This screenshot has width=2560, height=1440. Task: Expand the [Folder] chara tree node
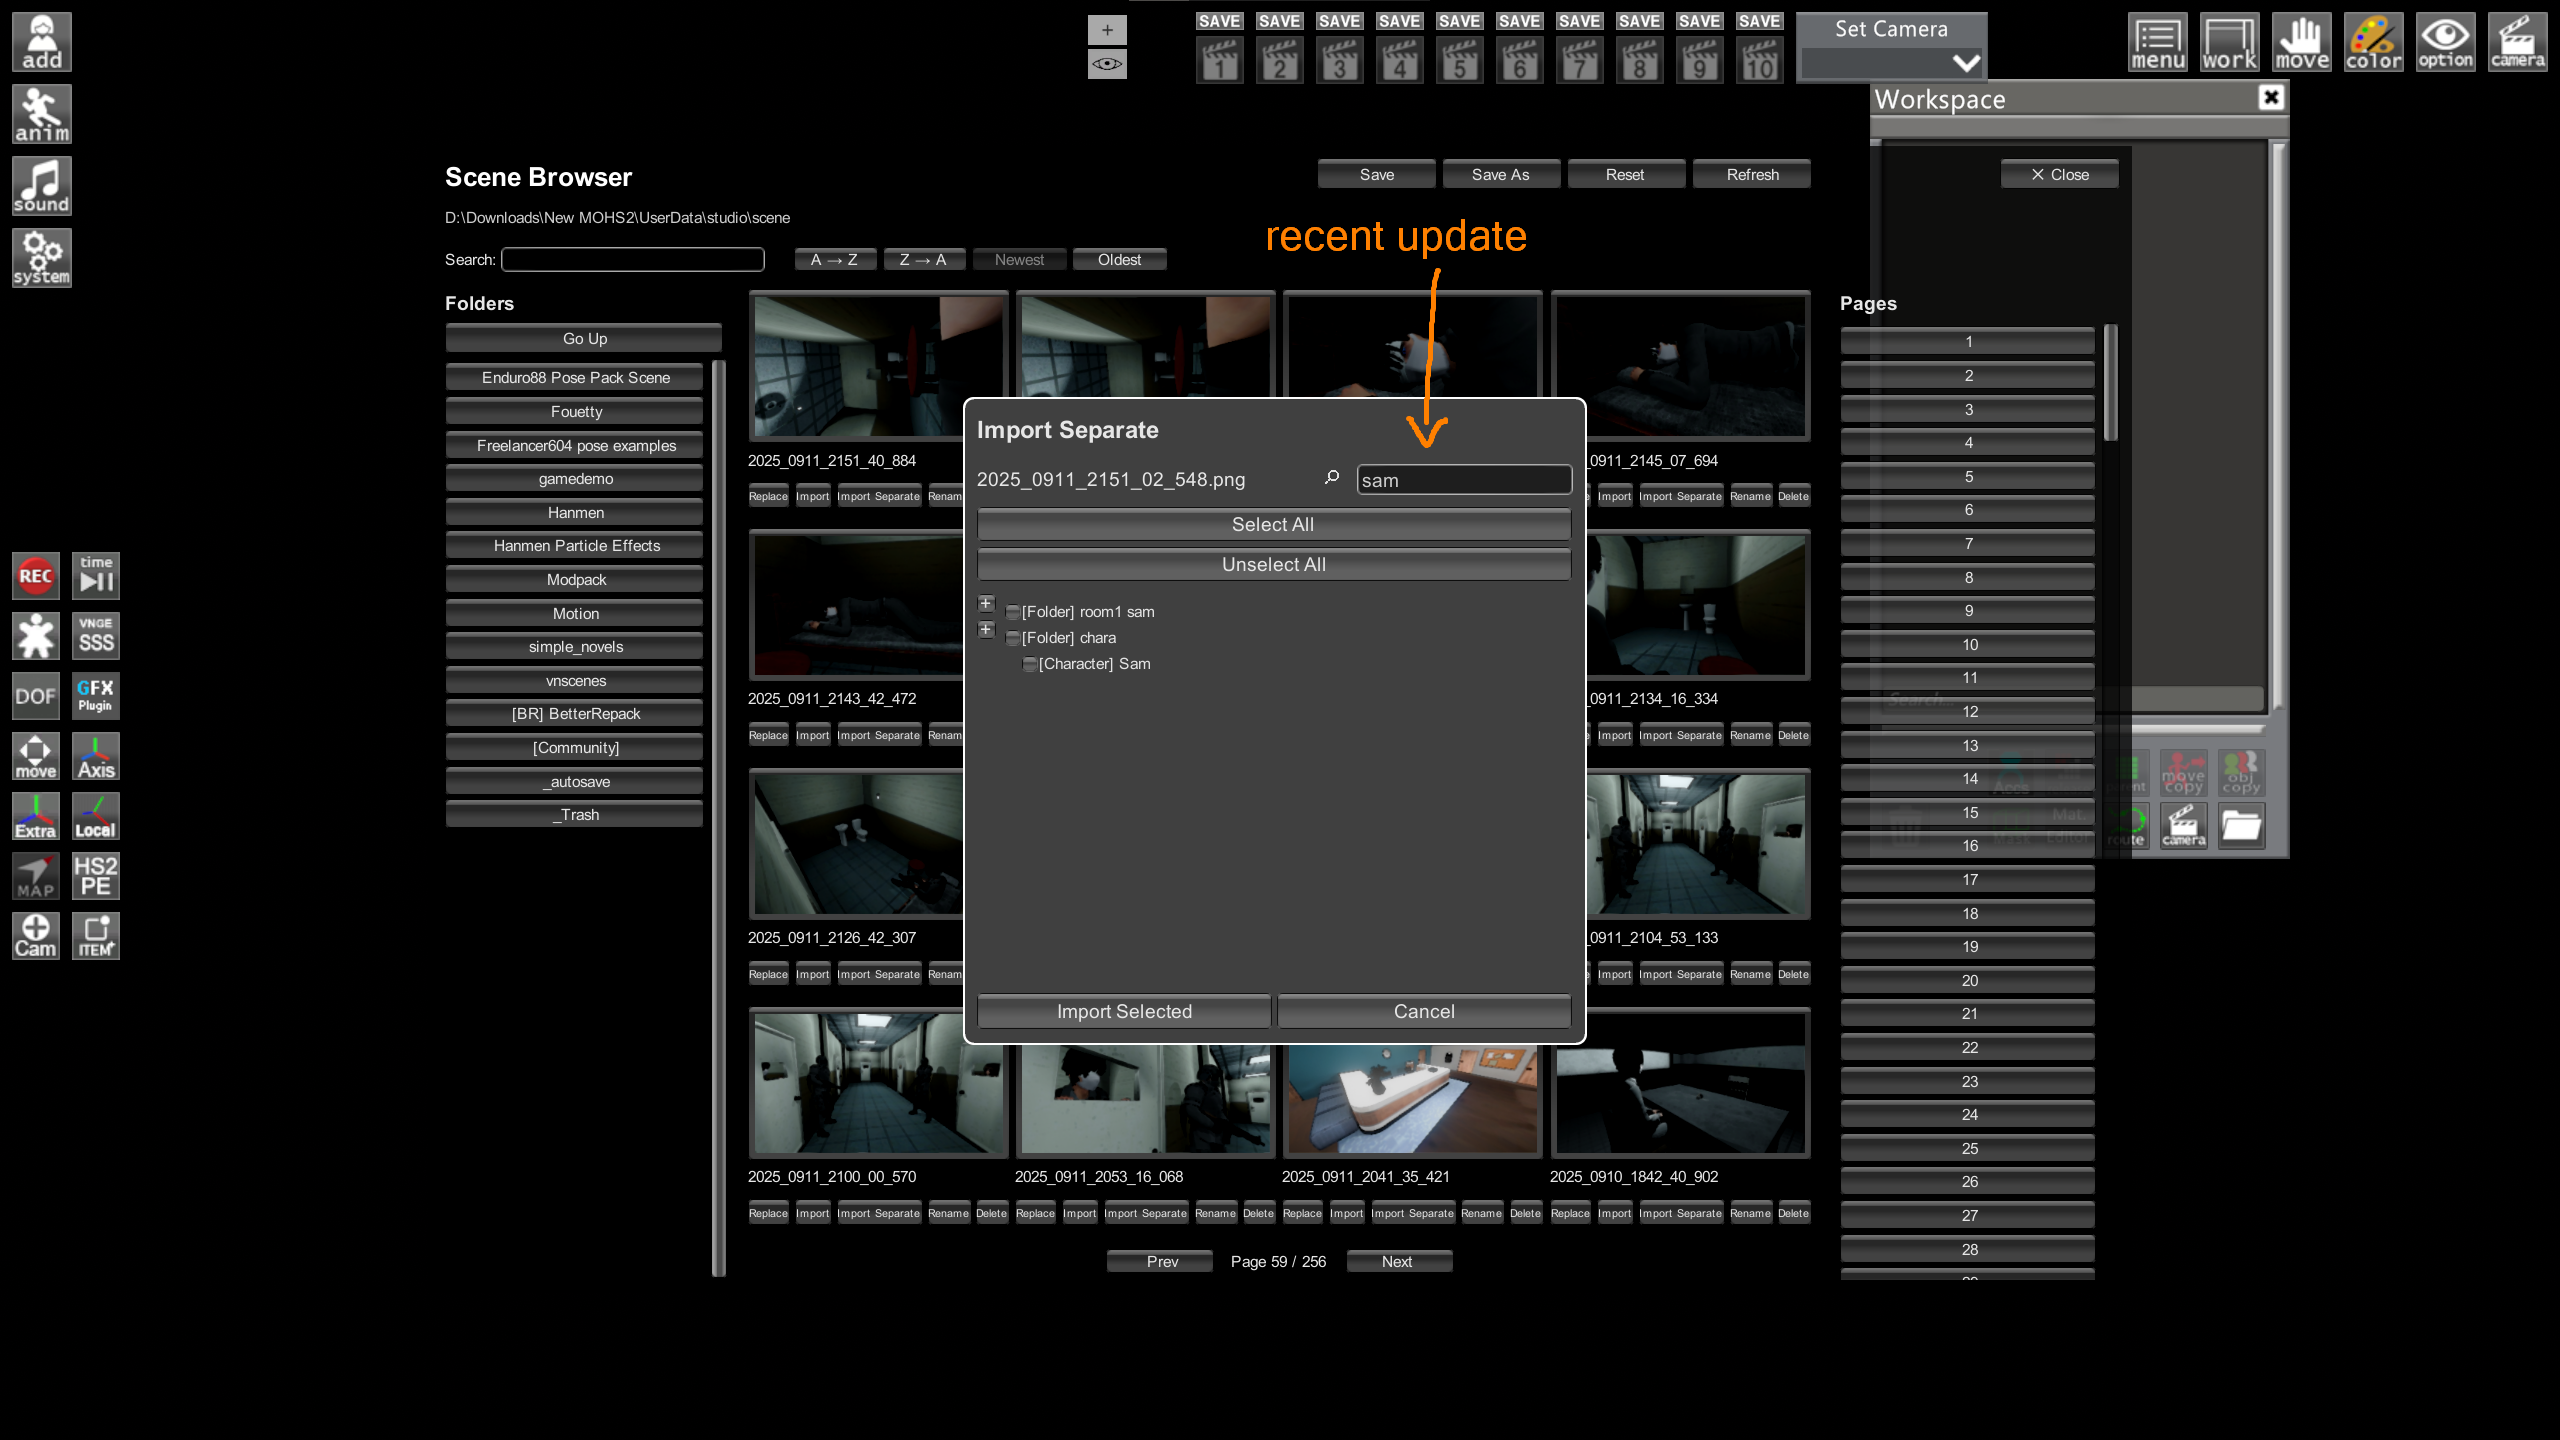coord(986,629)
